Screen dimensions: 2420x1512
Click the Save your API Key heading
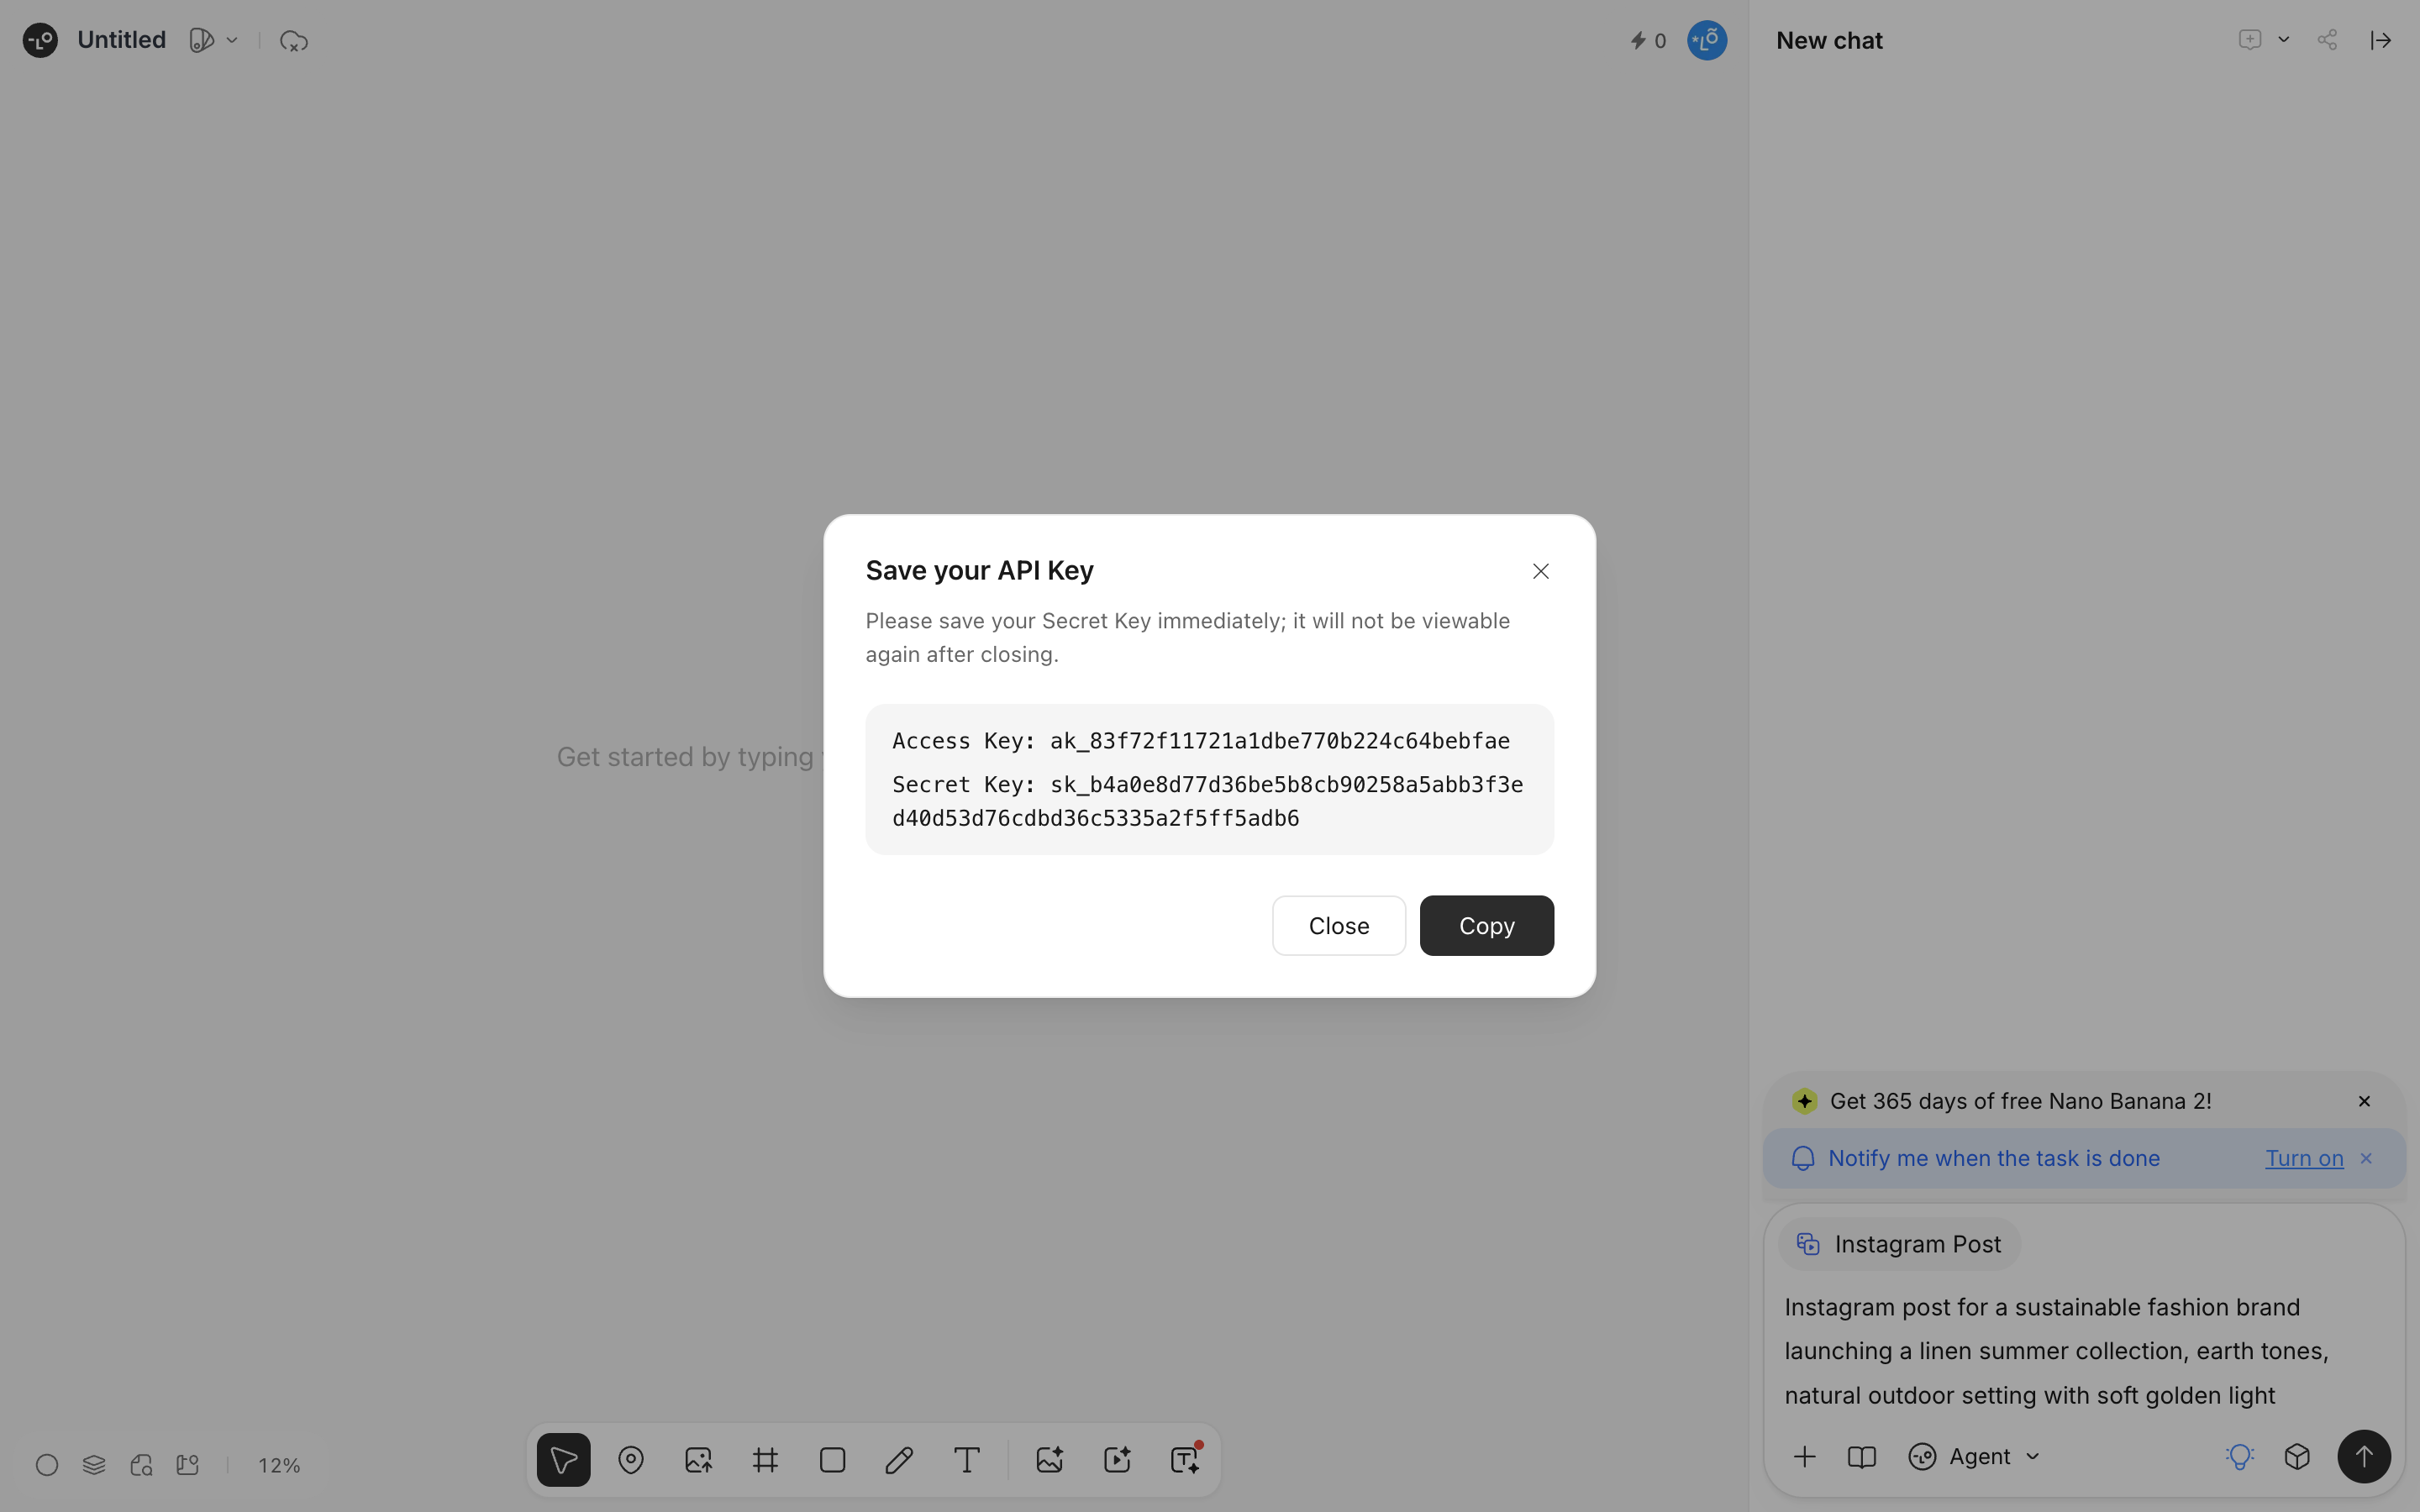[x=979, y=570]
